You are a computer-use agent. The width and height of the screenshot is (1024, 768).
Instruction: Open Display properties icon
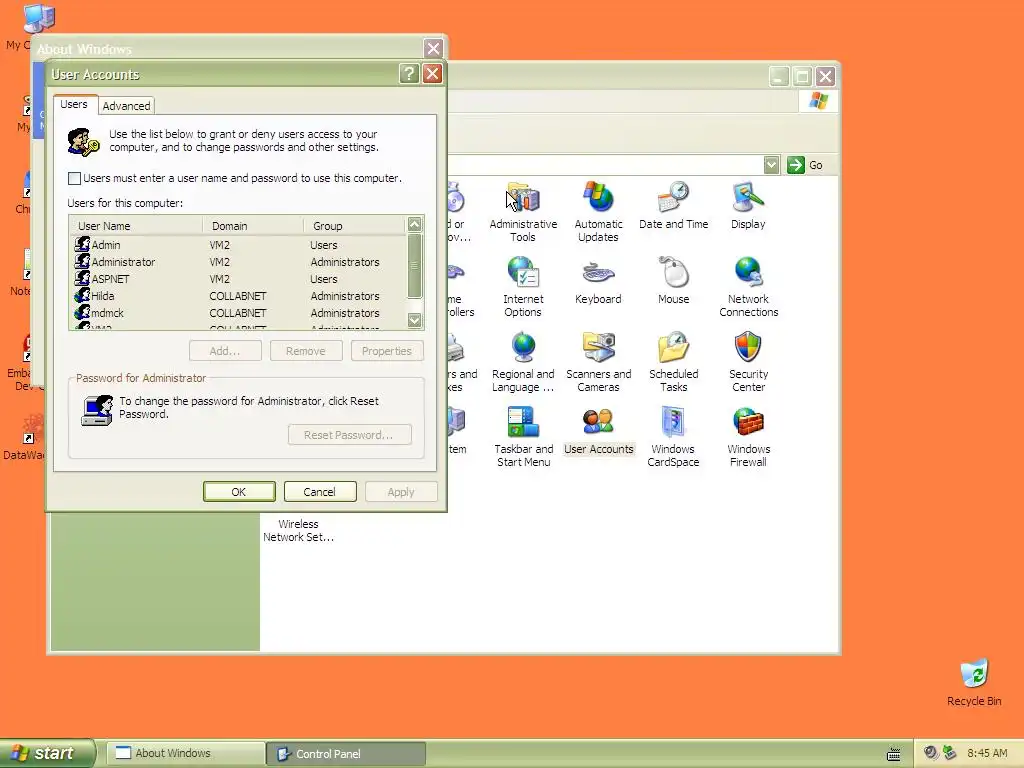click(748, 205)
